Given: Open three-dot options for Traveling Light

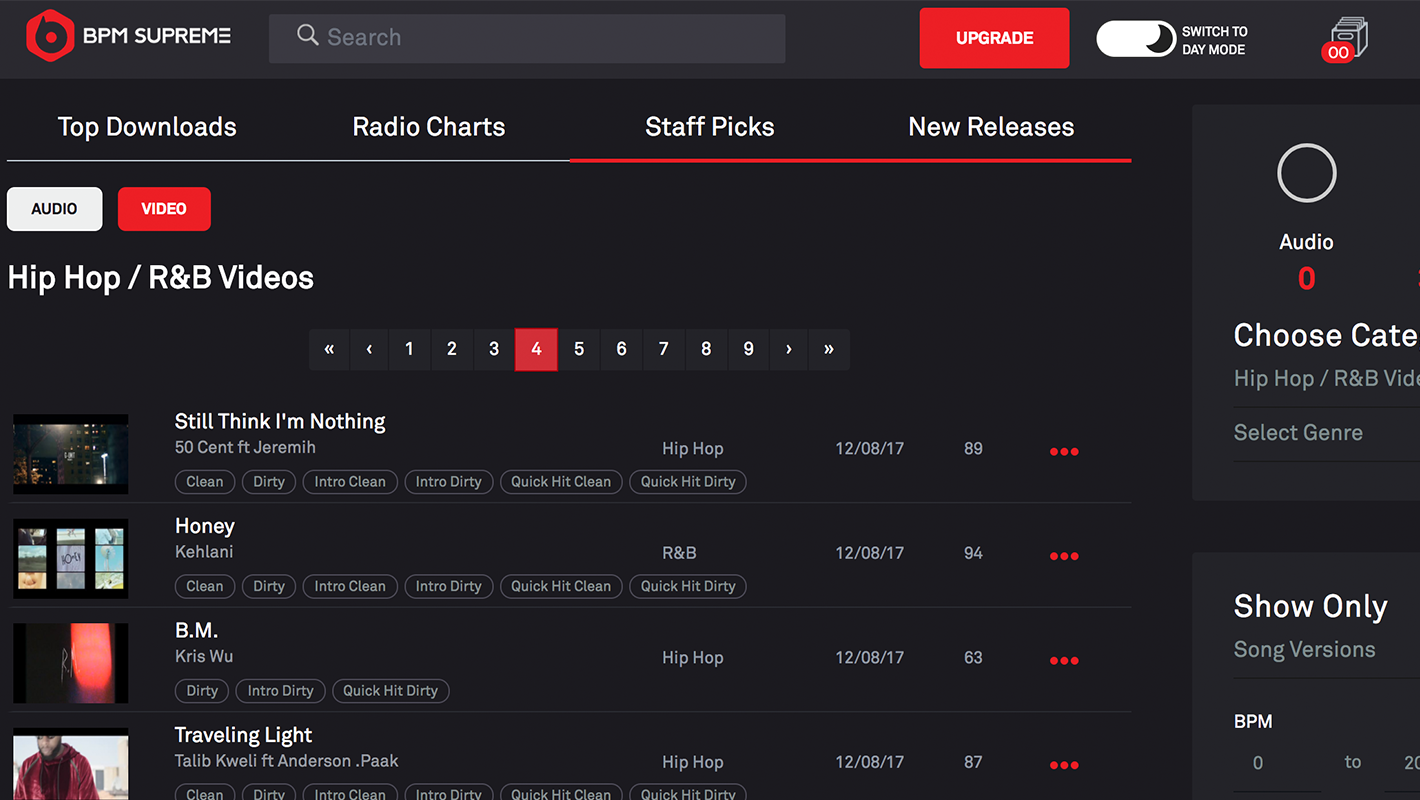Looking at the screenshot, I should point(1064,765).
